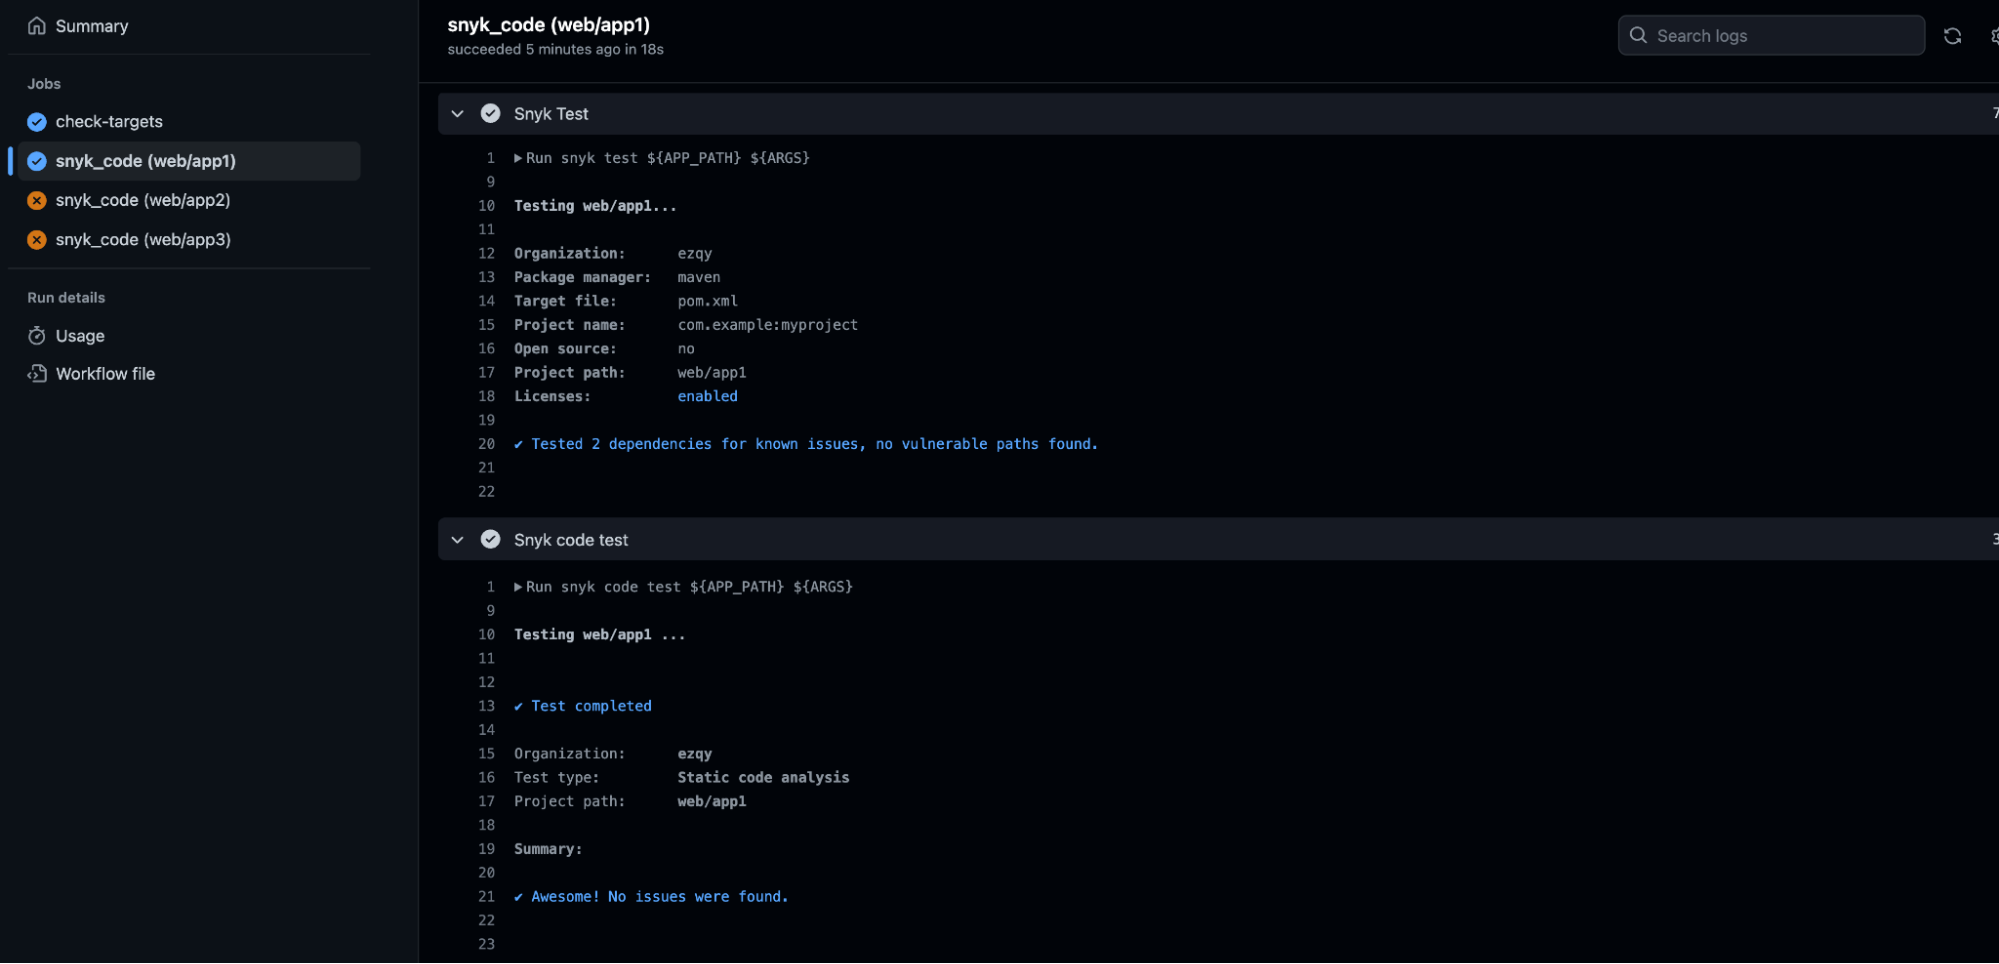Click line number 21 in Snyk code test log

(486, 897)
